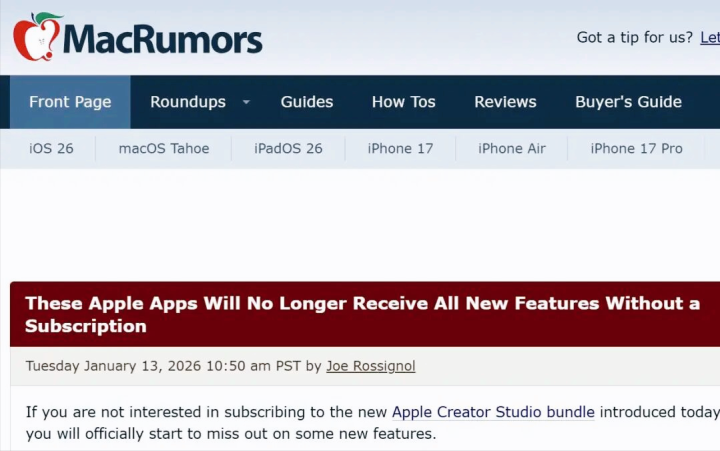Open the How Tos section
This screenshot has height=451, width=720.
(x=404, y=102)
